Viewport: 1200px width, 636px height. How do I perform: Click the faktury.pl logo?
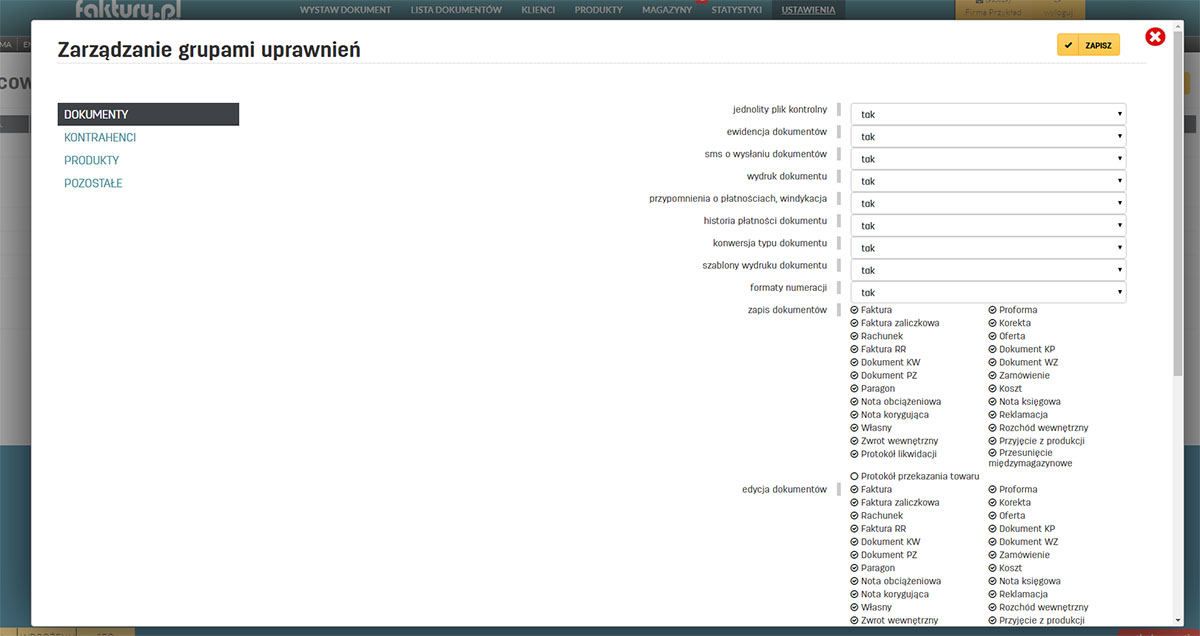point(130,10)
